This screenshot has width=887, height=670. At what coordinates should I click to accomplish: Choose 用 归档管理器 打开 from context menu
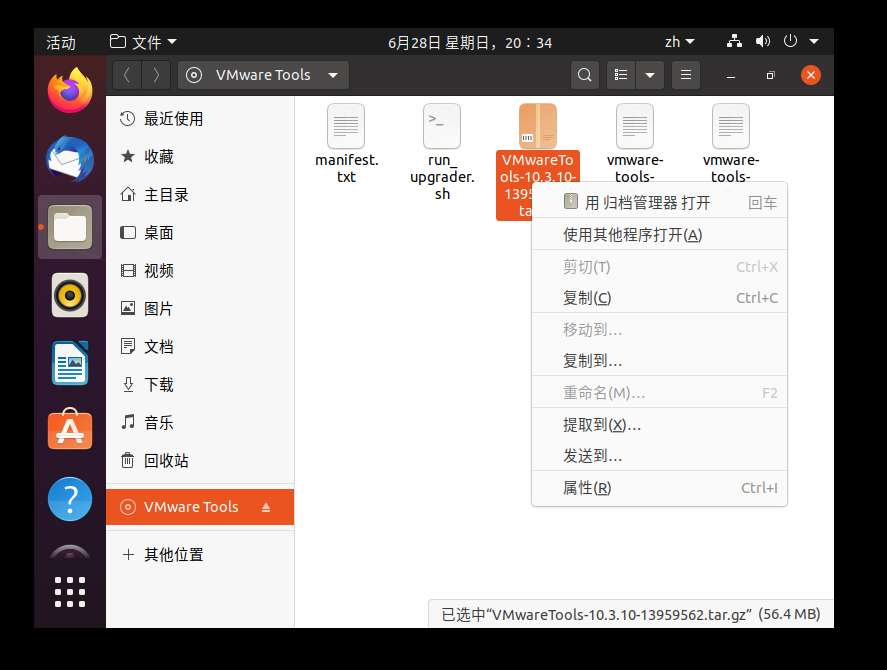[660, 202]
